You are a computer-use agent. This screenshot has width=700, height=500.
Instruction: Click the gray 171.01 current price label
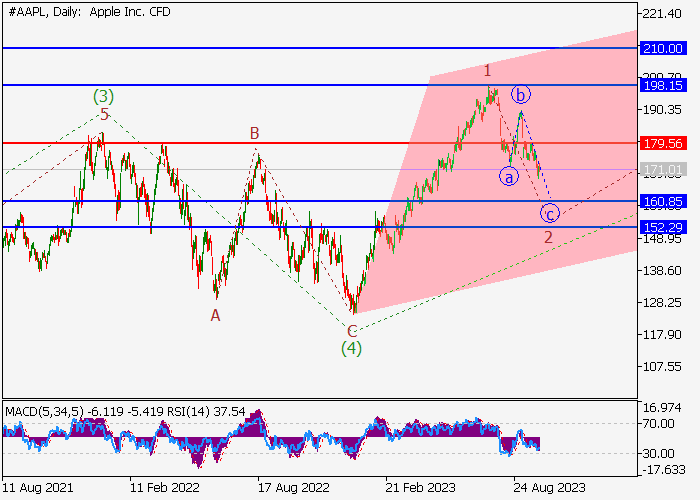663,170
